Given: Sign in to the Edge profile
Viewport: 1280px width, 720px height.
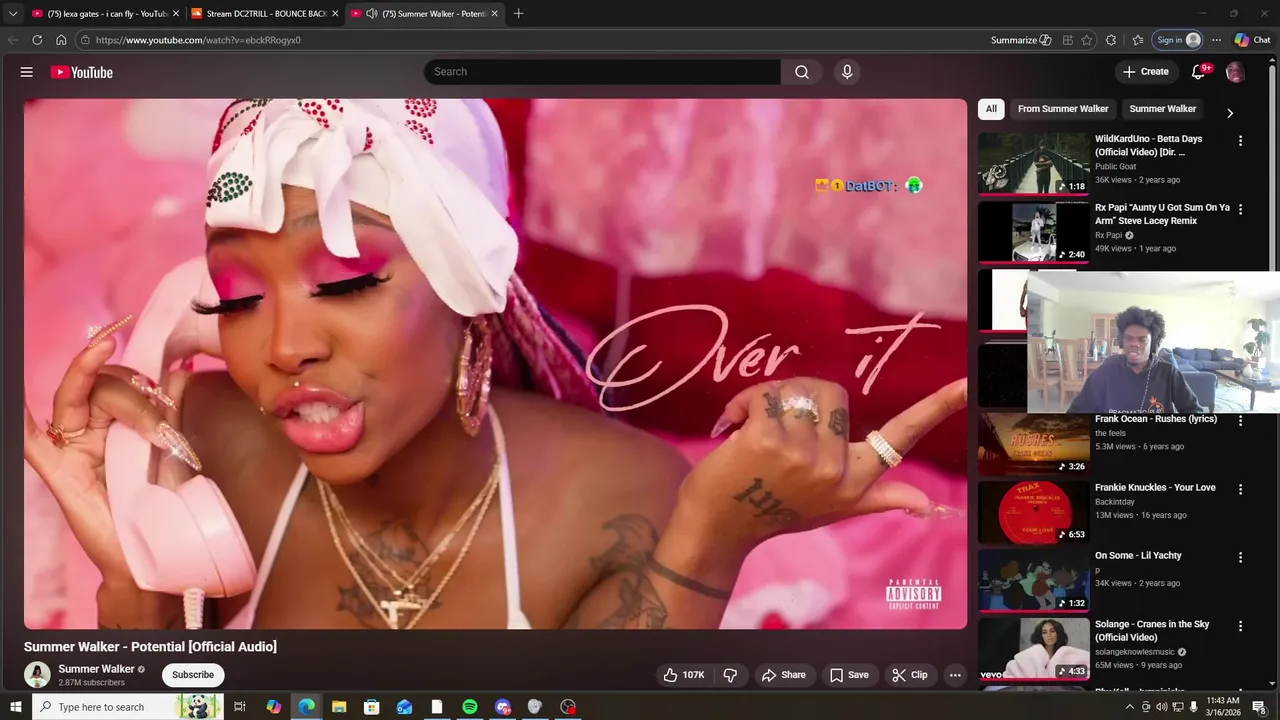Looking at the screenshot, I should 1178,40.
